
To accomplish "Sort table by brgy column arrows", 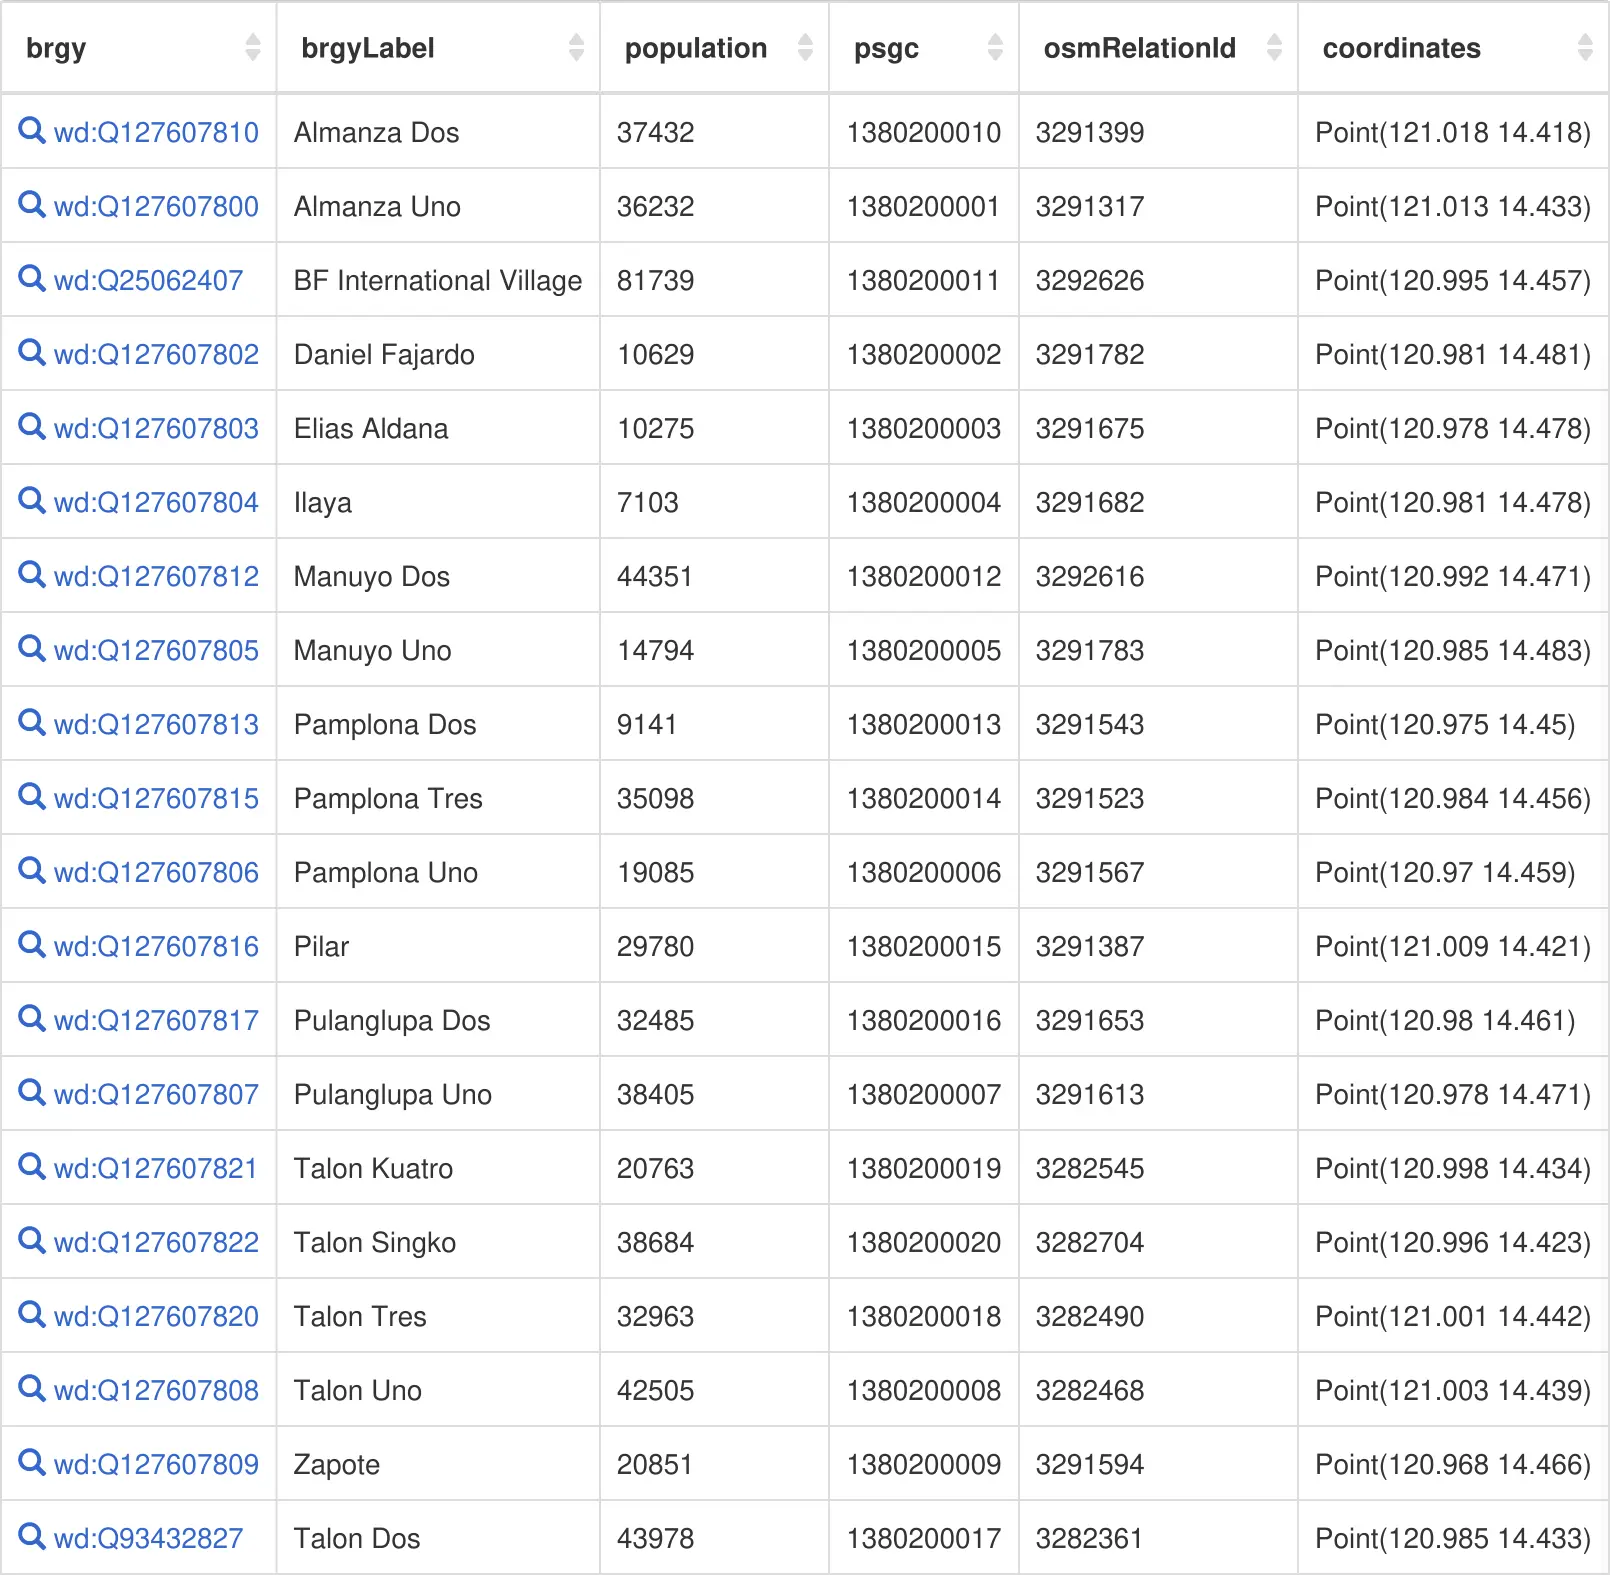I will pyautogui.click(x=253, y=47).
